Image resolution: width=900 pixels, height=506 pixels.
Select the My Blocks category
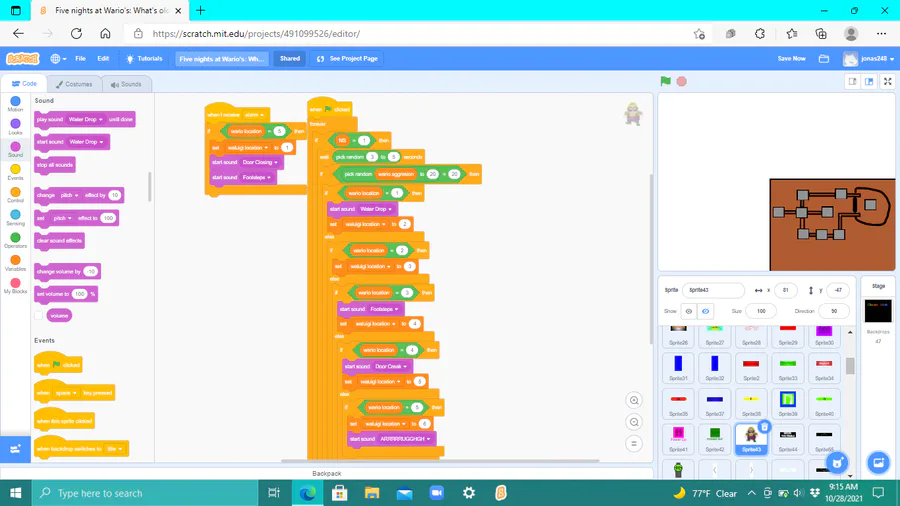click(15, 286)
